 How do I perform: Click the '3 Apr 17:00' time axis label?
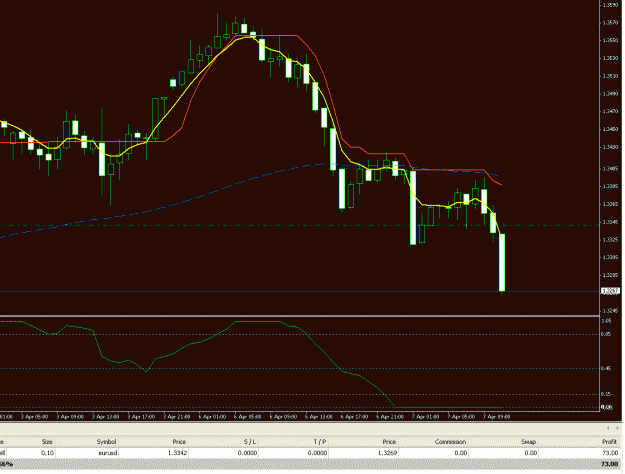(x=142, y=417)
